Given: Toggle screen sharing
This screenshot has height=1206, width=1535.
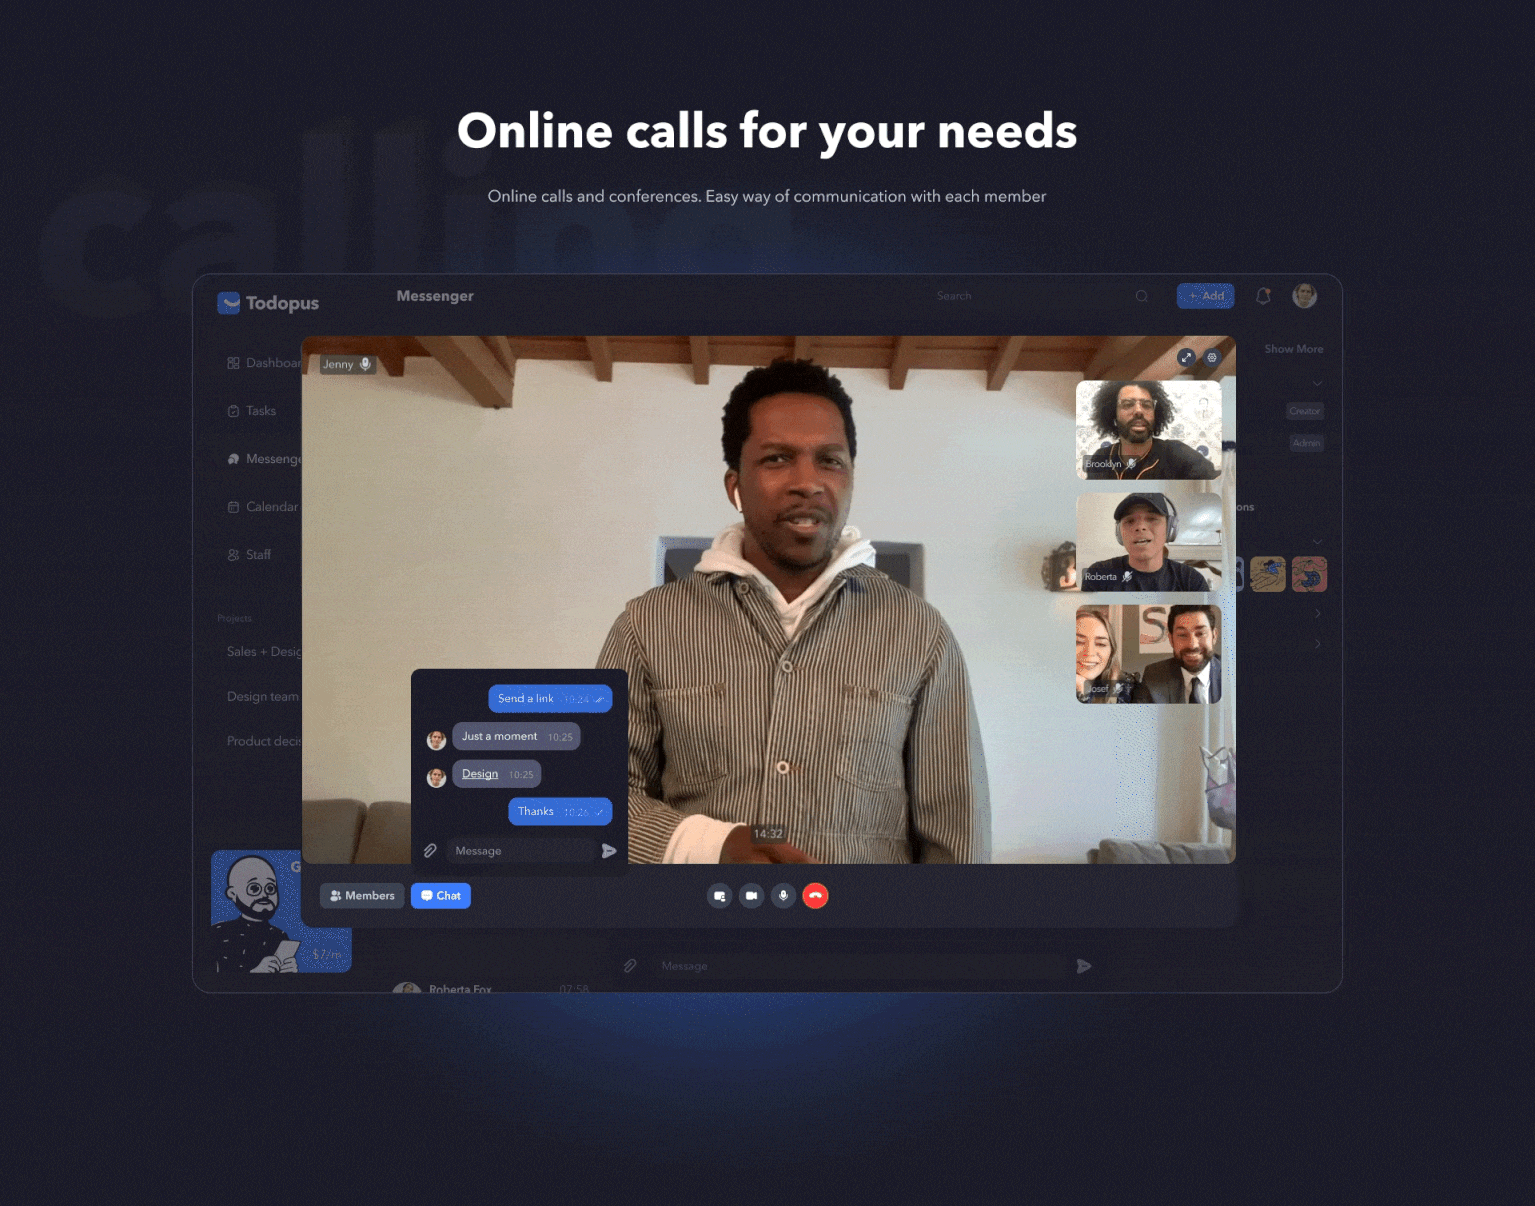Looking at the screenshot, I should [x=720, y=896].
